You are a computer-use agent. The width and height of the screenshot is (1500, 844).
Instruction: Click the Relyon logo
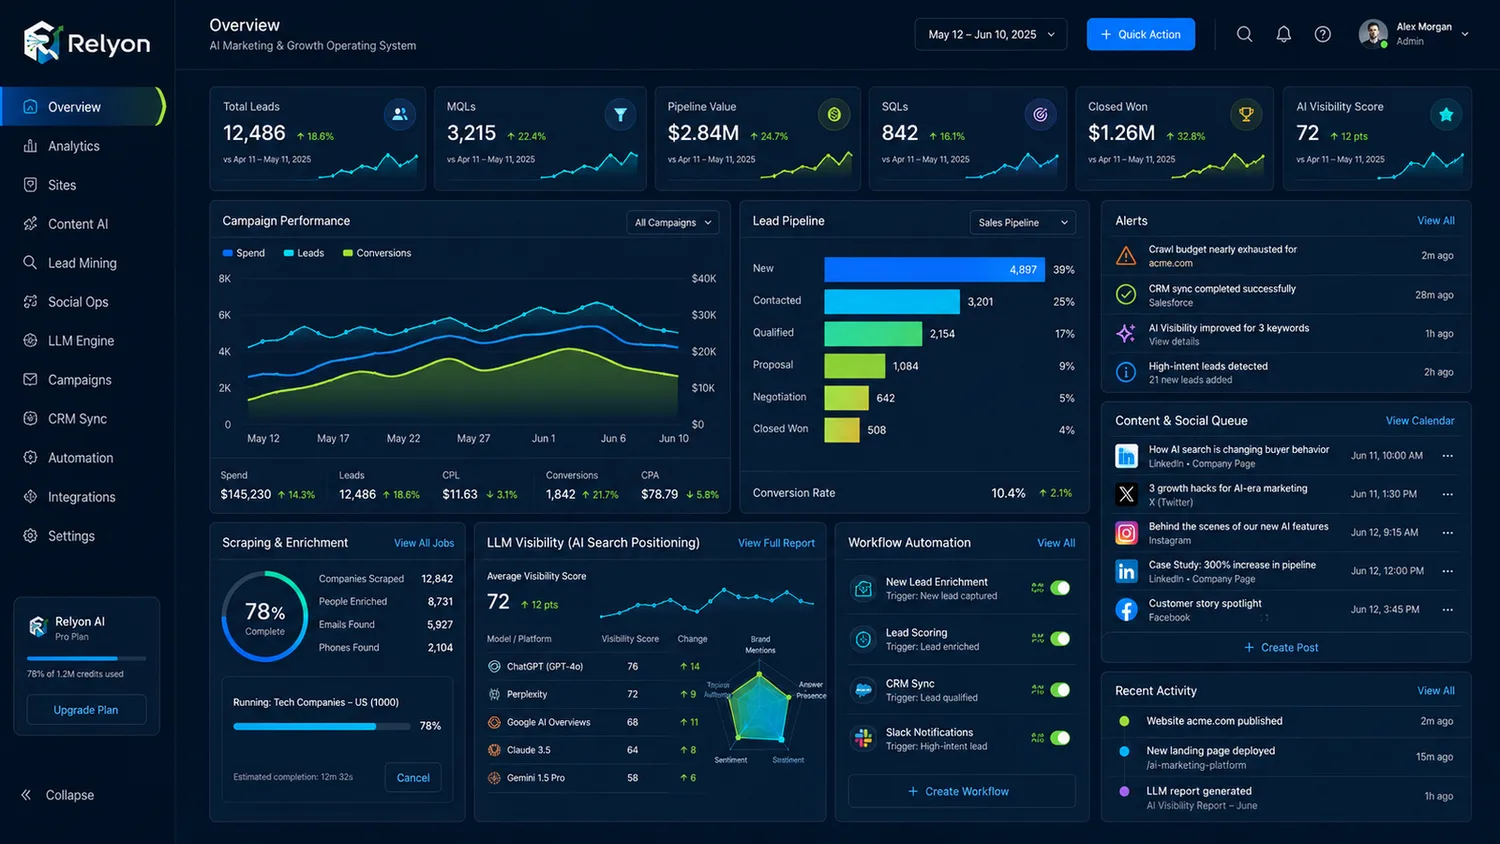[87, 42]
